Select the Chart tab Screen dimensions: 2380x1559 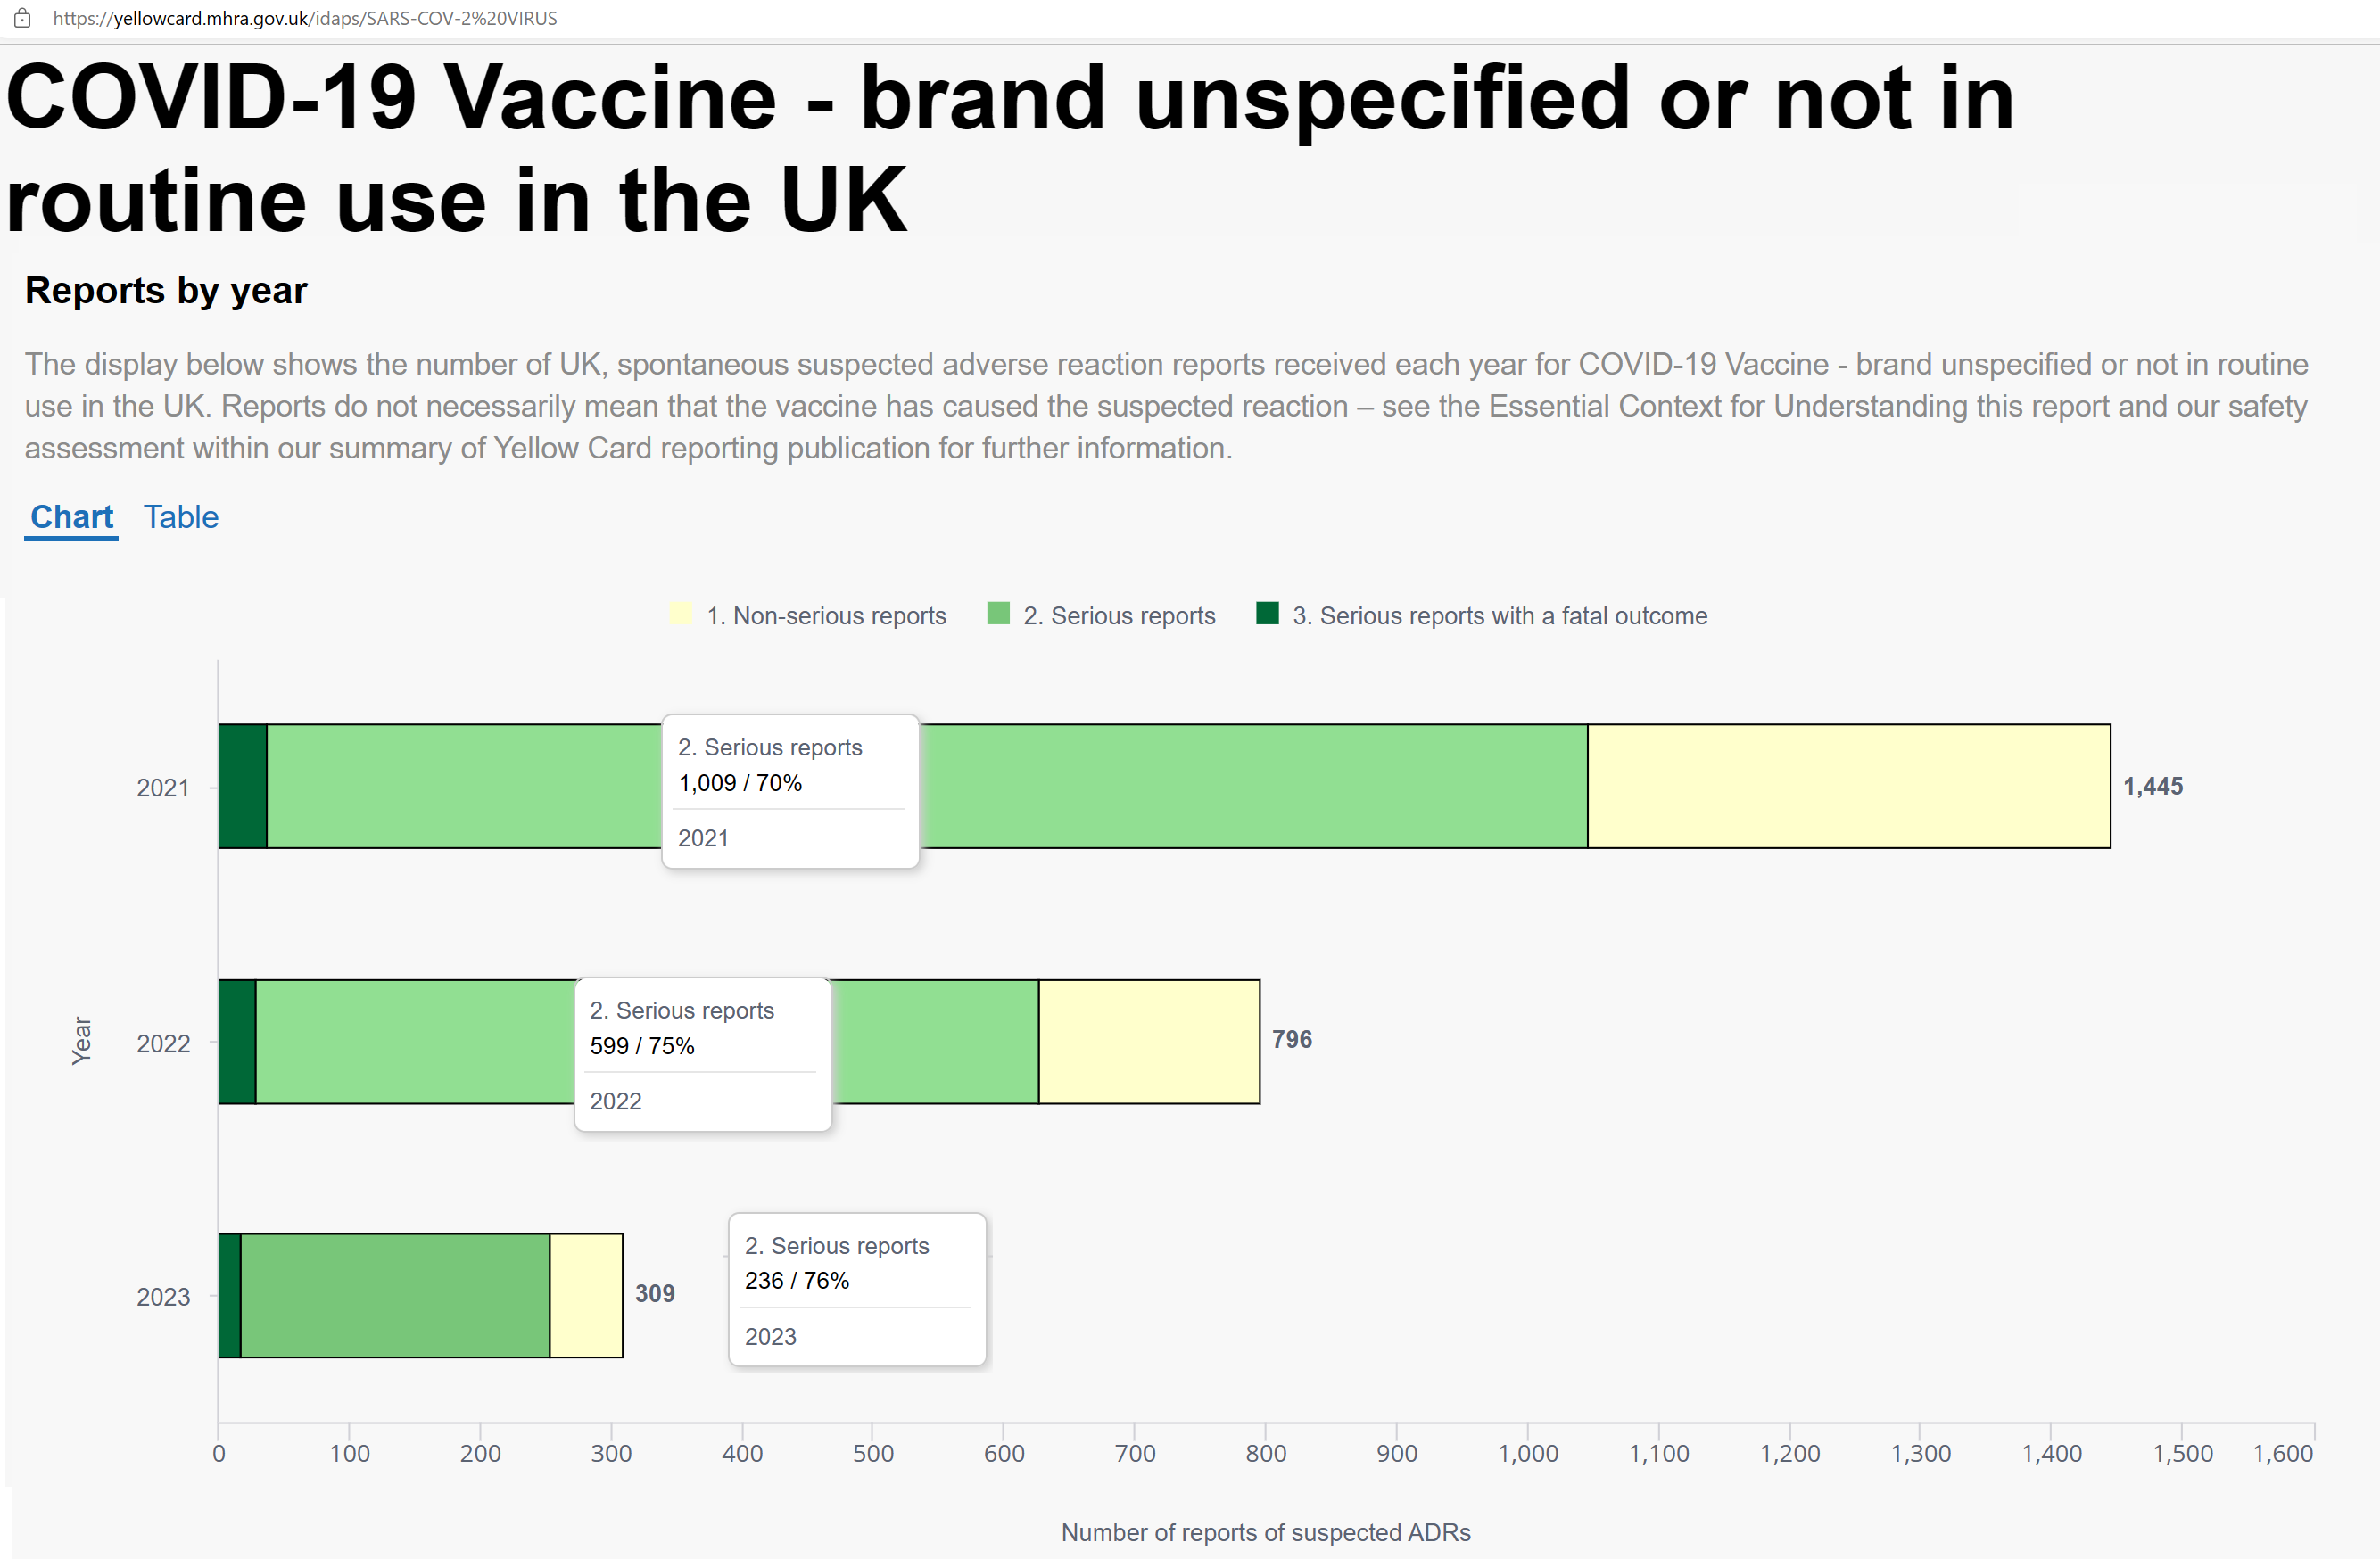tap(71, 517)
